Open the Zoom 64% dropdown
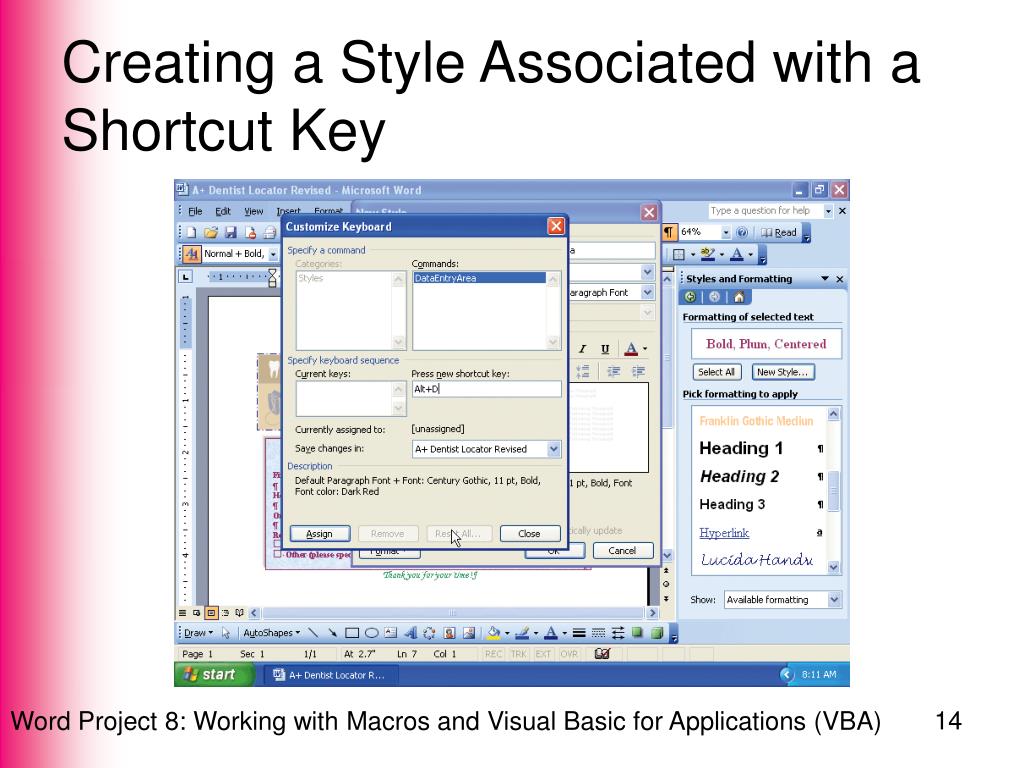 (726, 232)
